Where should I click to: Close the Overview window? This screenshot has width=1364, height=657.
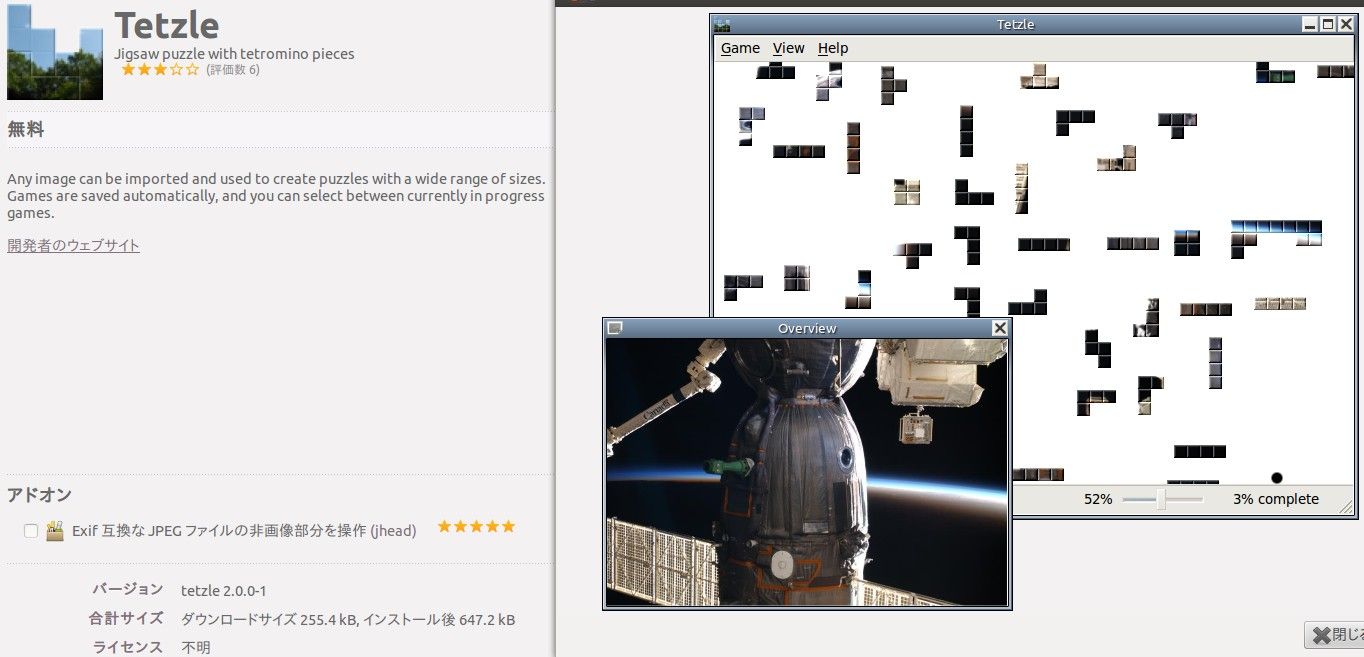coord(999,328)
